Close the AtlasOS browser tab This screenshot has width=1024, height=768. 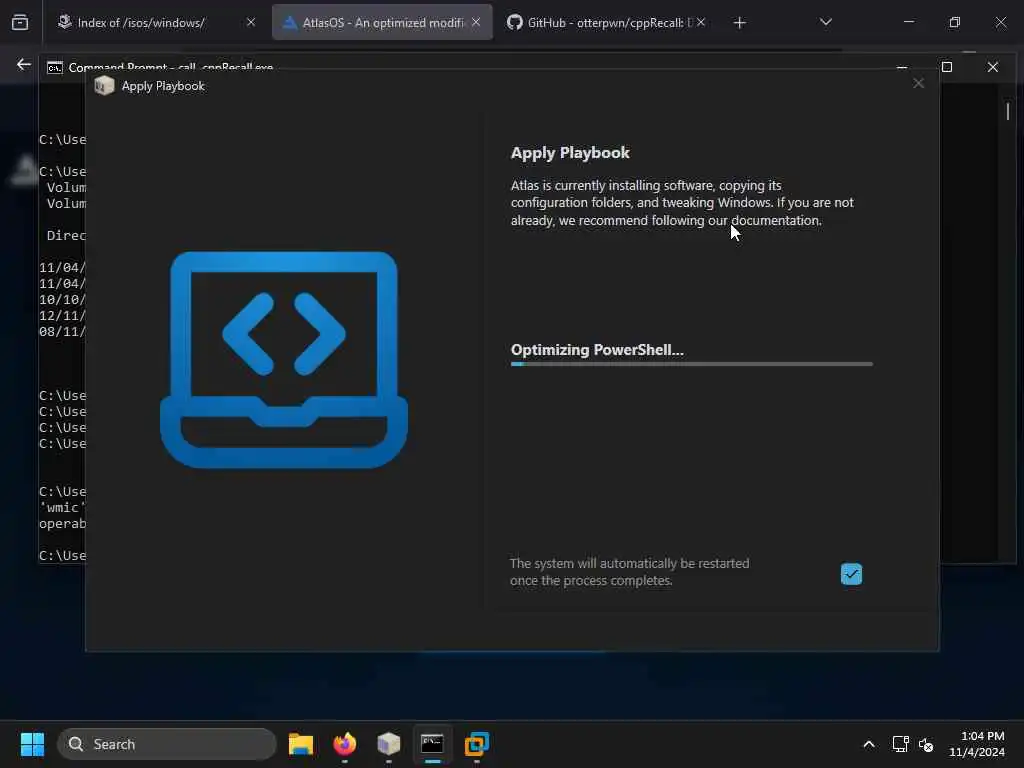point(476,22)
